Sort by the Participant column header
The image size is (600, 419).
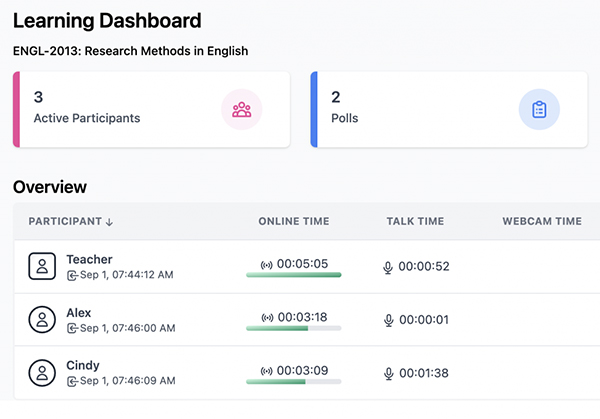70,221
